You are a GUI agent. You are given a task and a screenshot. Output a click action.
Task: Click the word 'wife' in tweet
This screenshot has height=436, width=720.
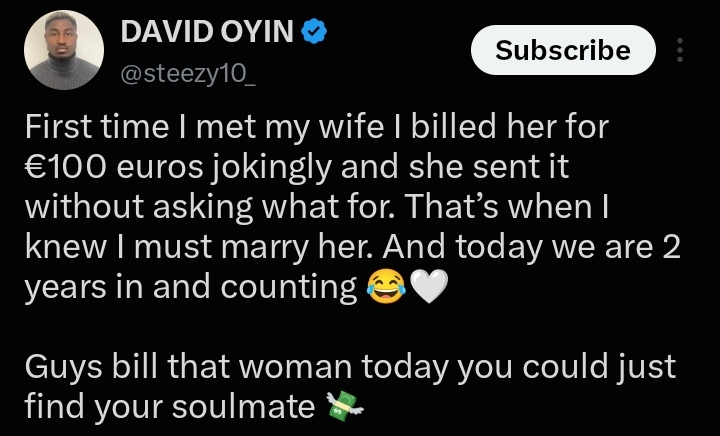tap(351, 126)
